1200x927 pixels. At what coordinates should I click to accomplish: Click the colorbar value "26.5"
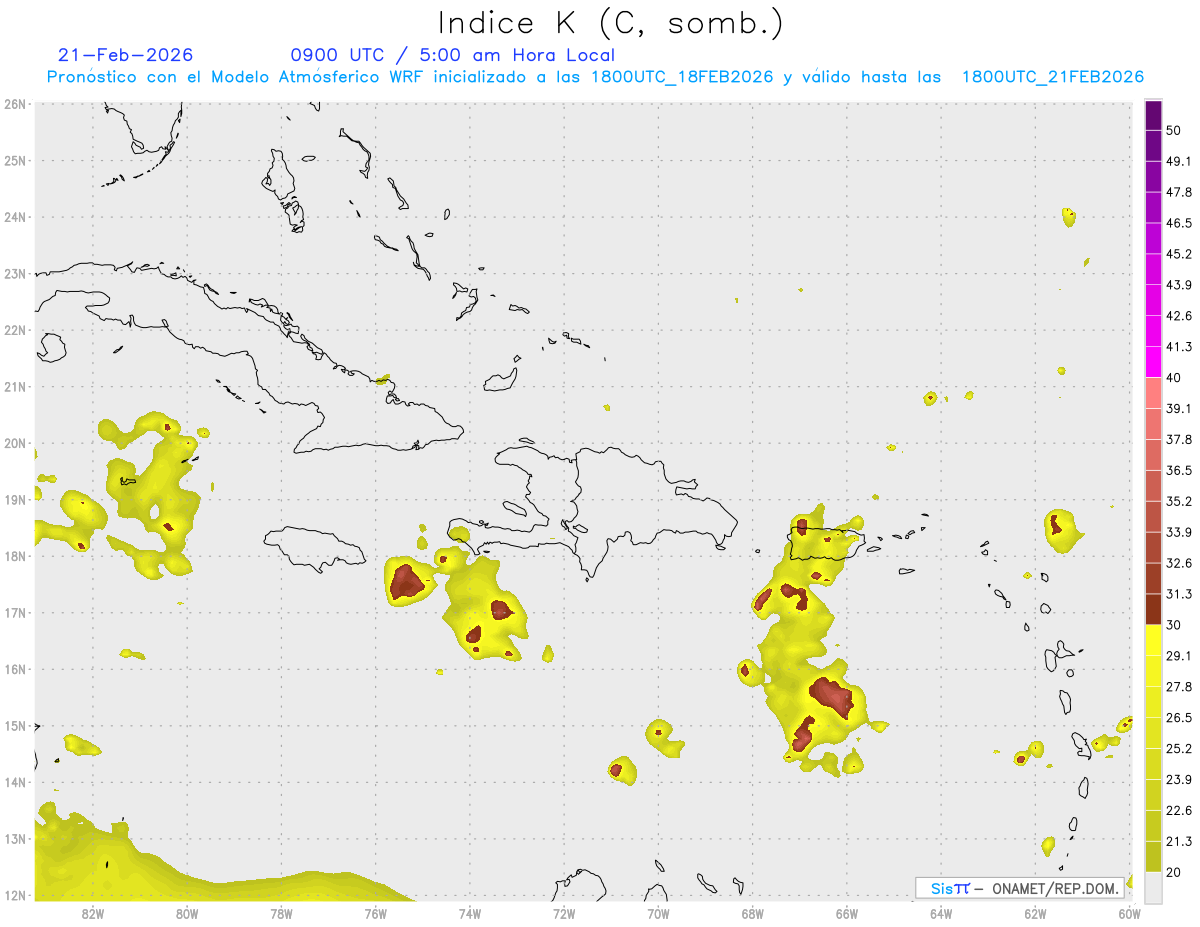[1179, 718]
